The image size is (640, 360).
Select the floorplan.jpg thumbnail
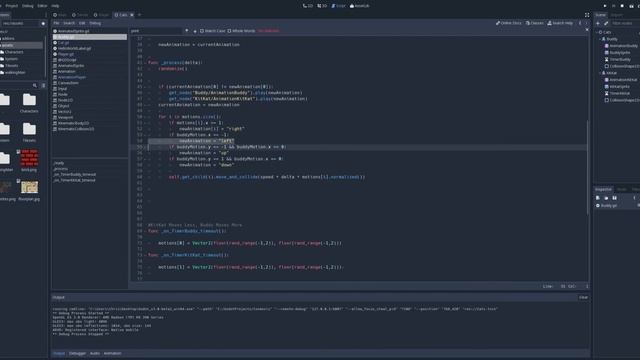click(x=29, y=187)
